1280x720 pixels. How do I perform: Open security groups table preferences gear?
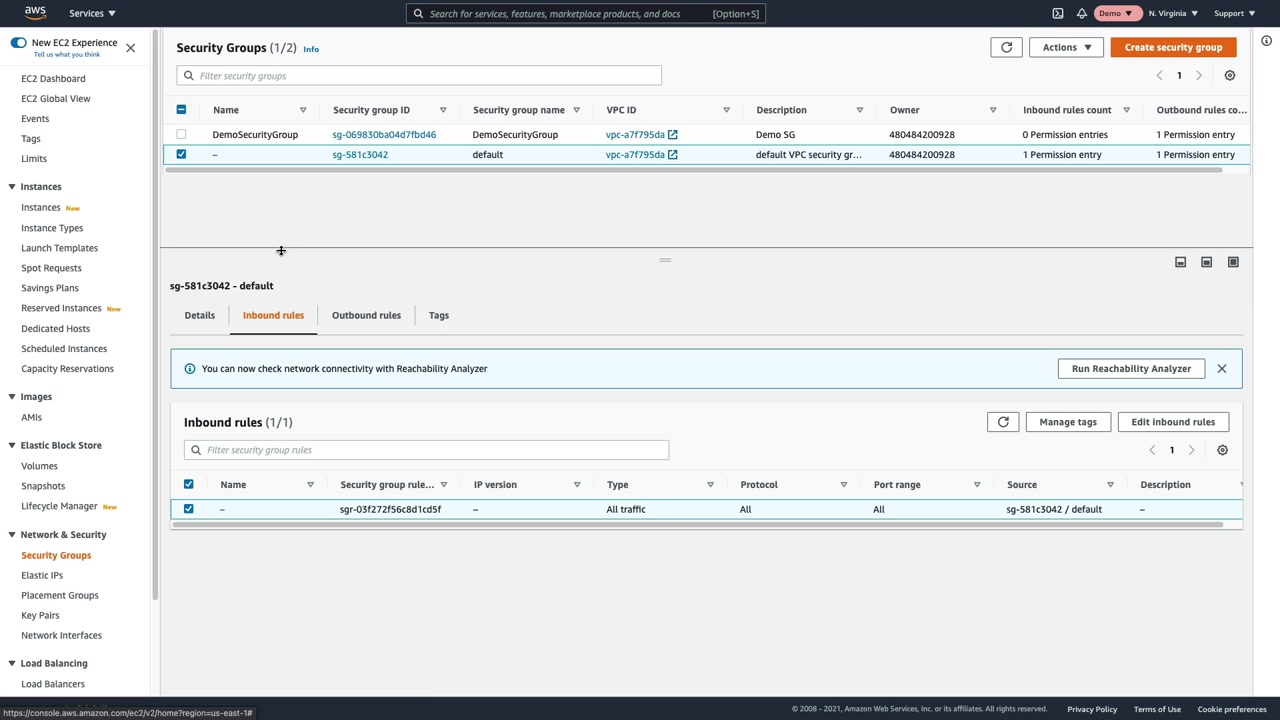tap(1229, 76)
